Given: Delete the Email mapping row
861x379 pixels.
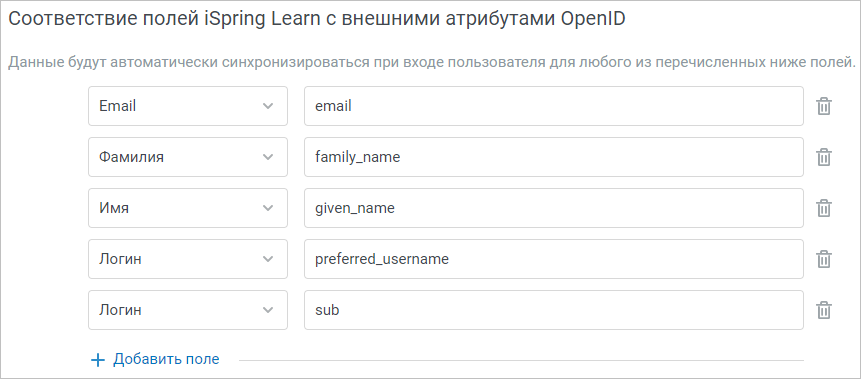Looking at the screenshot, I should [x=823, y=106].
